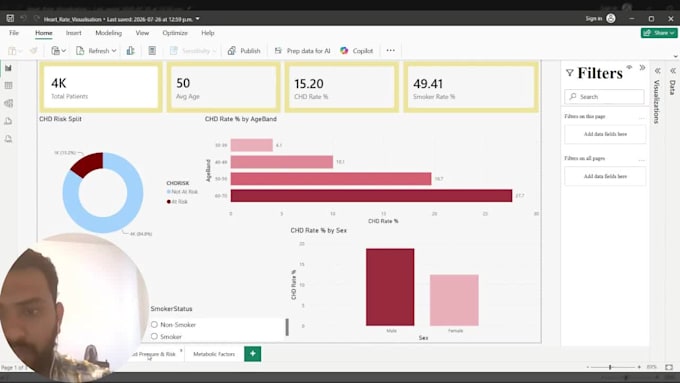This screenshot has height=383, width=680.
Task: Open the Share dropdown button
Action: 659,33
